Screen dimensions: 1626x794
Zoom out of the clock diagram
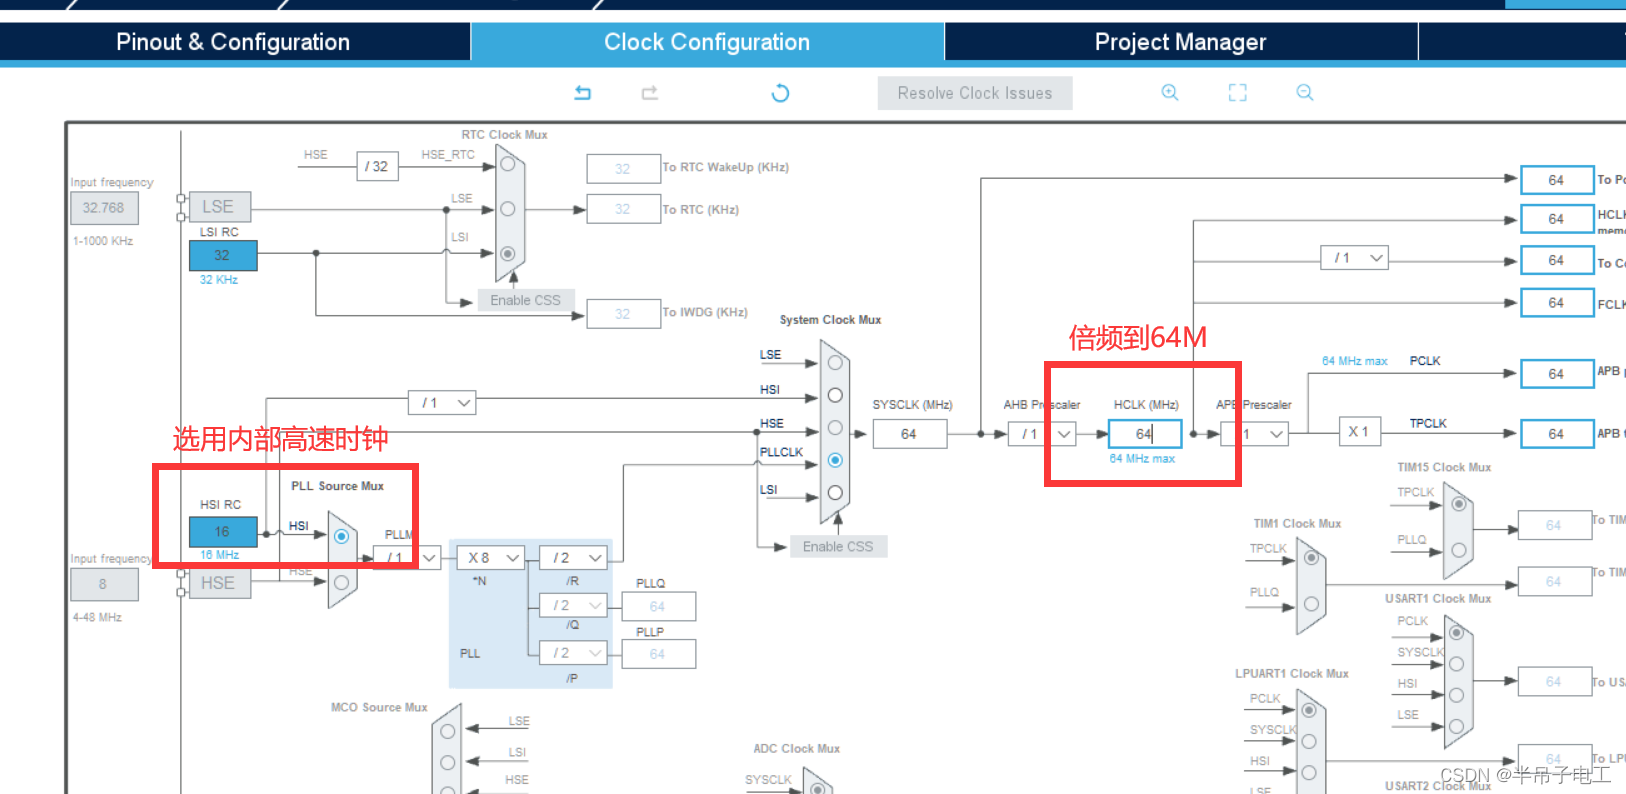click(x=1305, y=92)
